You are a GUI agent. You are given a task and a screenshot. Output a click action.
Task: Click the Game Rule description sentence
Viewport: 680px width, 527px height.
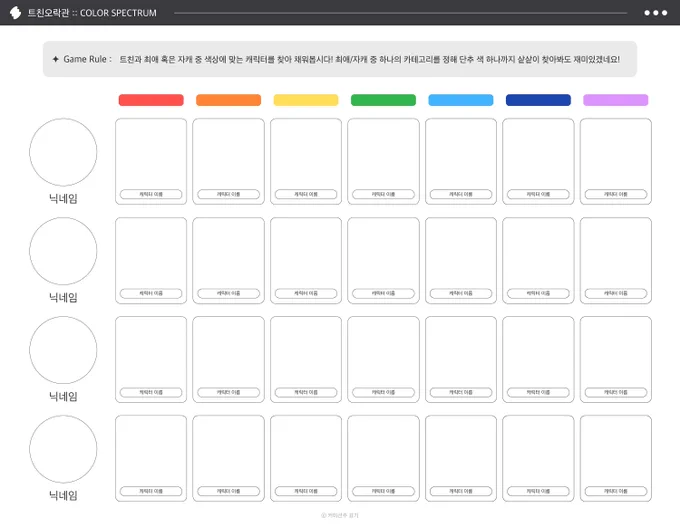[369, 59]
